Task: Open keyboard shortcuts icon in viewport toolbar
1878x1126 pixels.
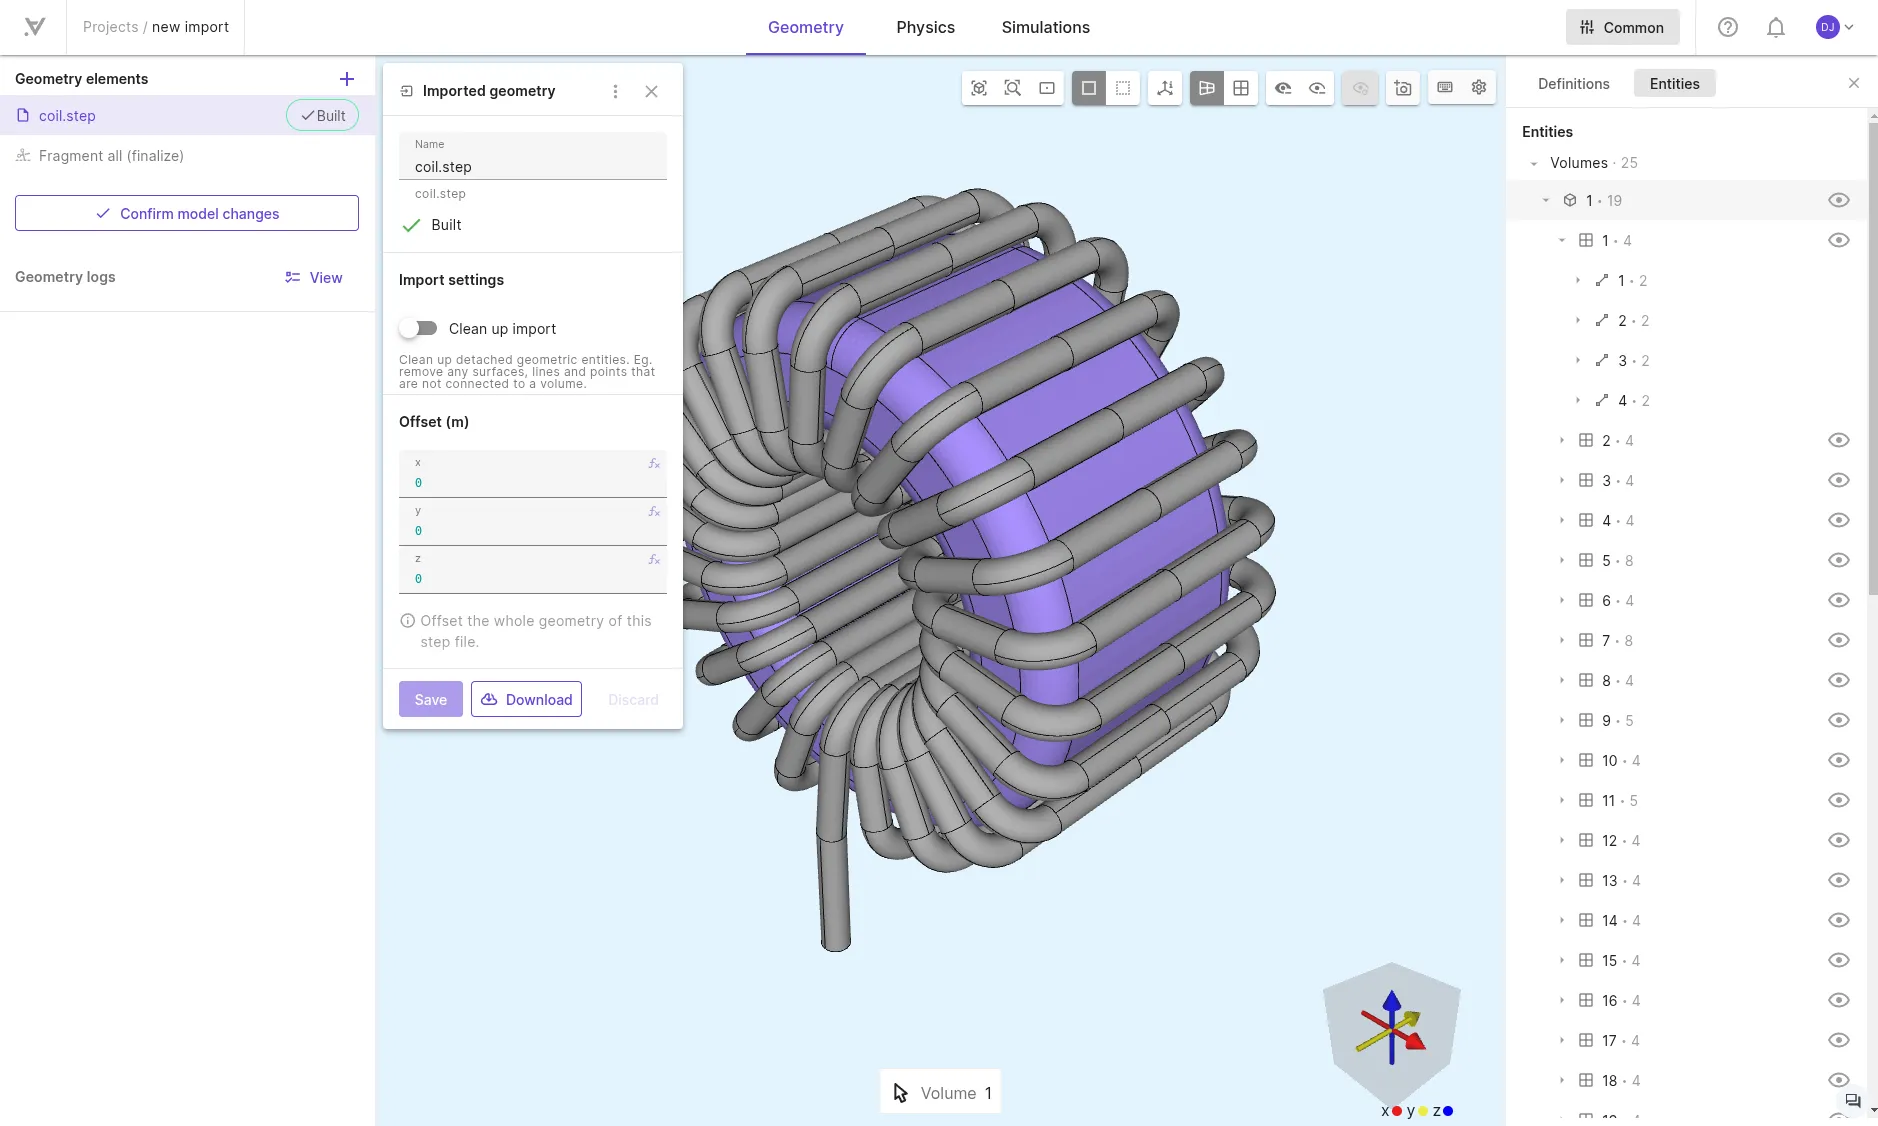Action: [1445, 88]
